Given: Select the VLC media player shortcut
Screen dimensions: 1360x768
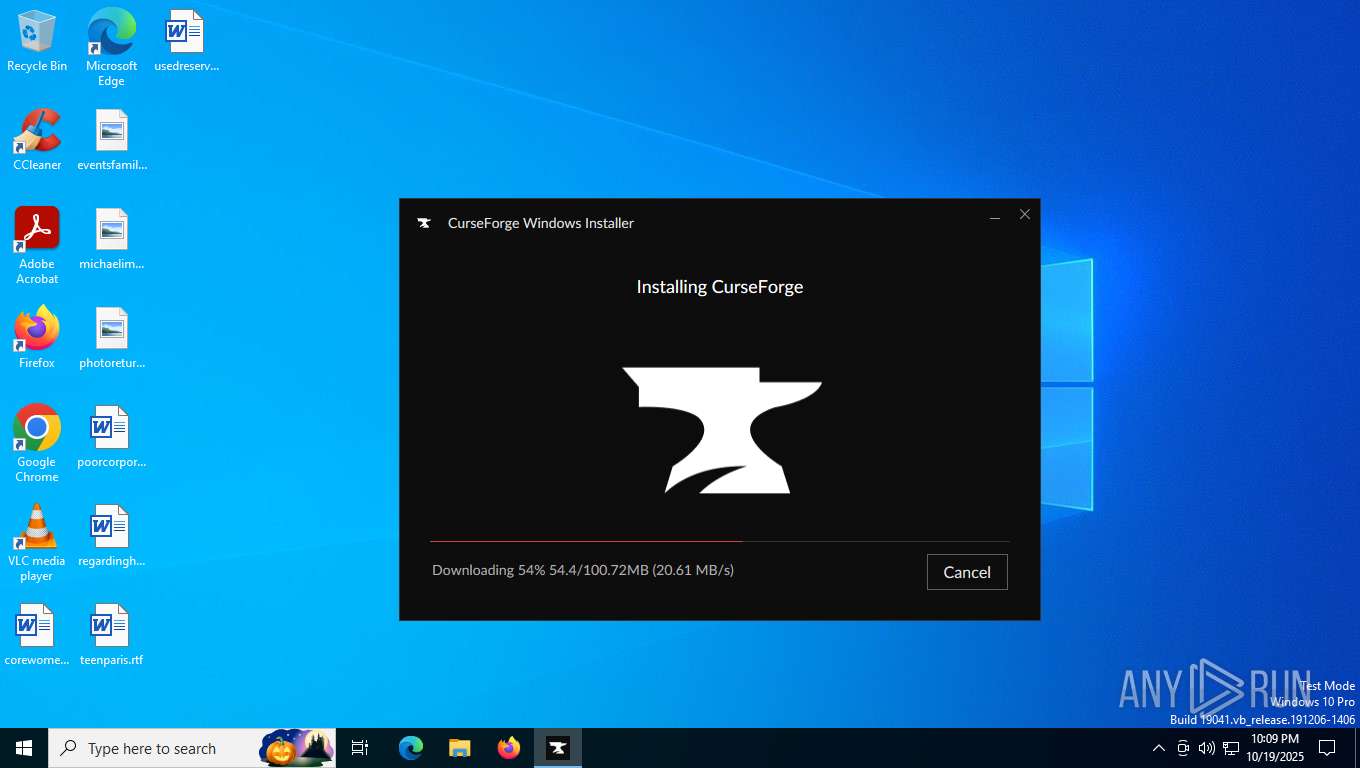Looking at the screenshot, I should click(x=37, y=543).
